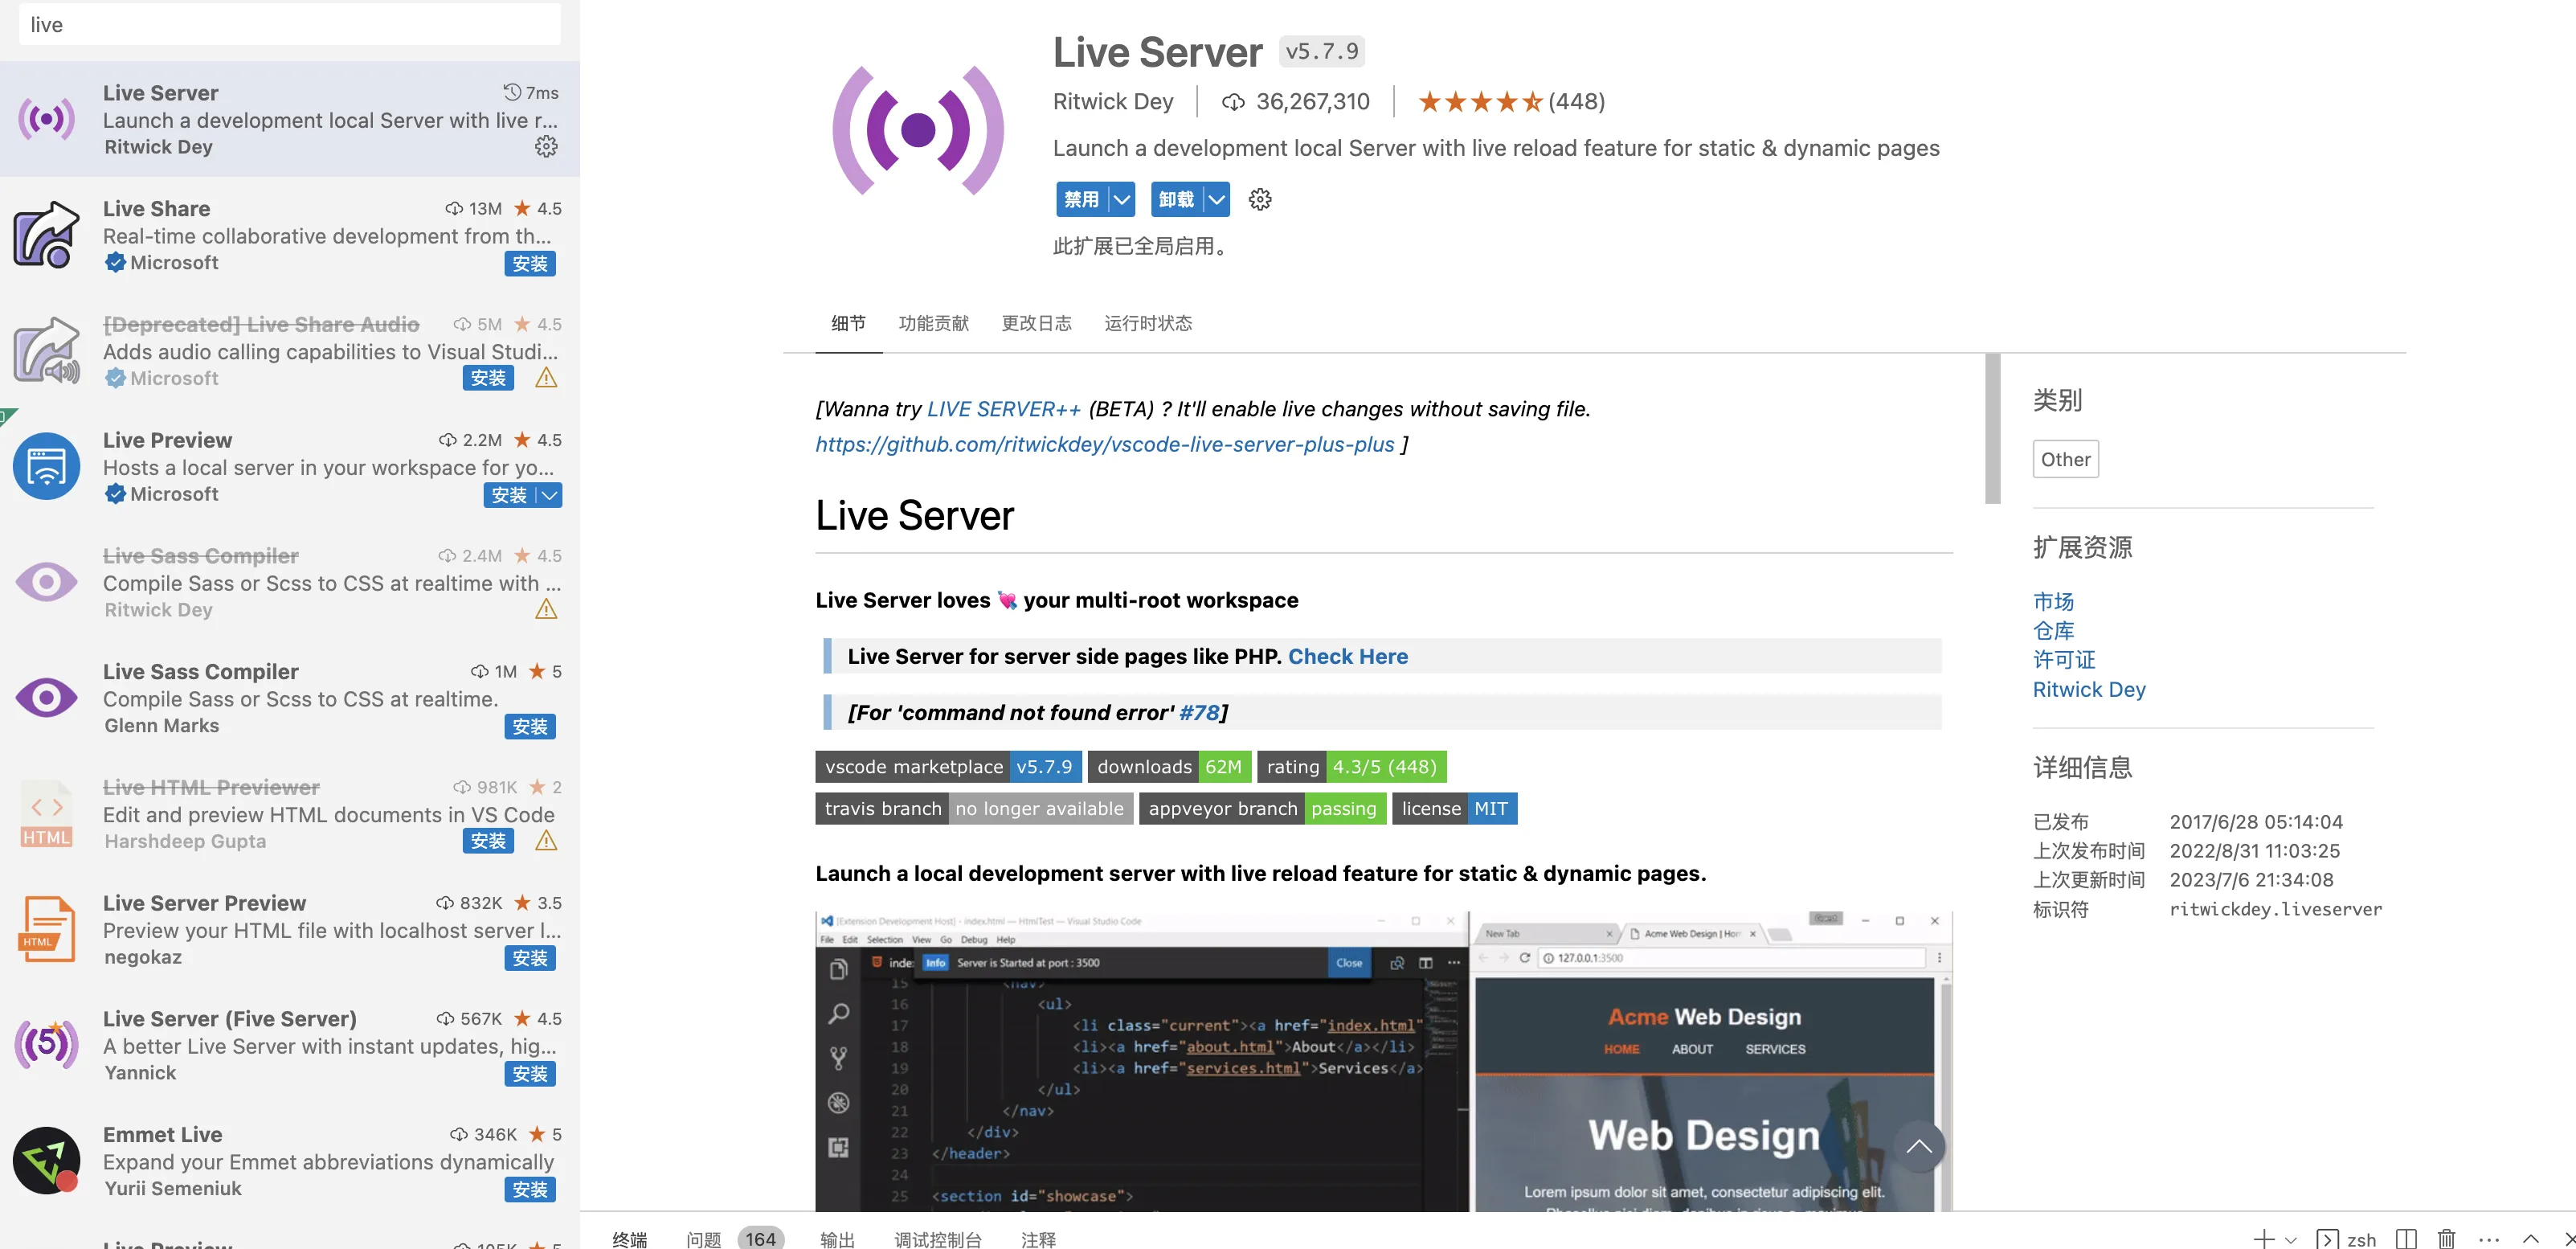Click warning triangle on deprecated Live Sass Compiler
2576x1249 pixels.
546,609
